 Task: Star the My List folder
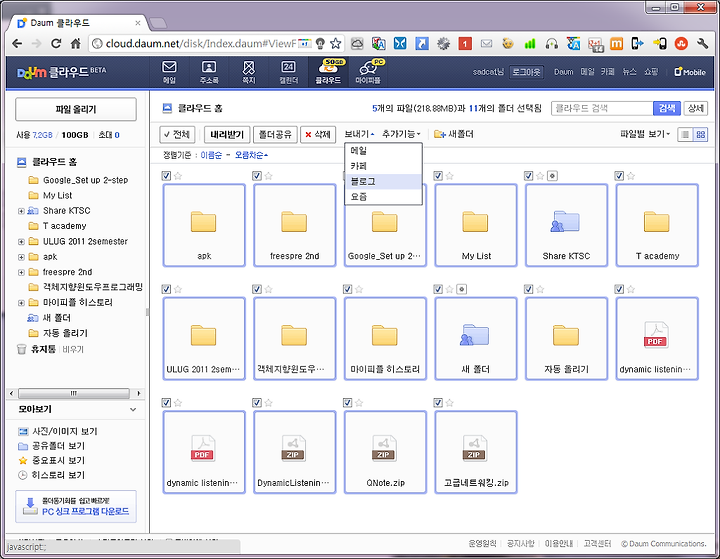(450, 176)
